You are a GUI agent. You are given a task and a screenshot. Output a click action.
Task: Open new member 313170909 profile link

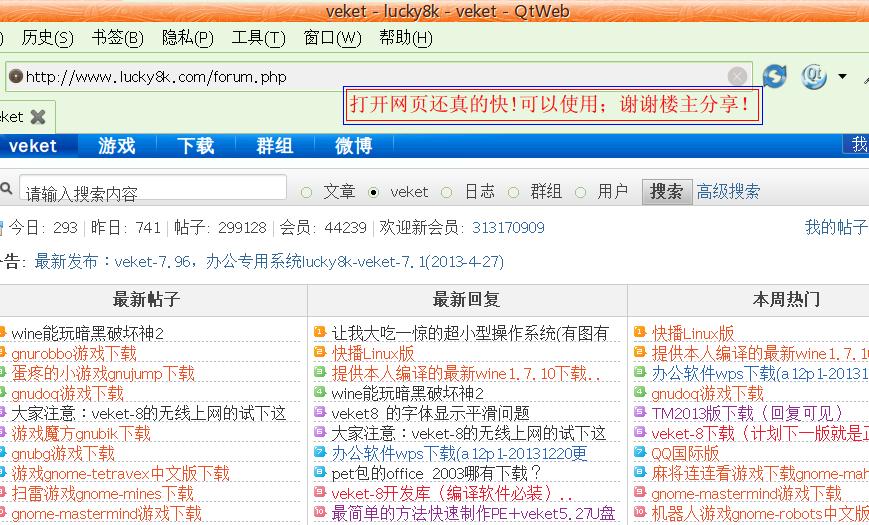tap(508, 228)
